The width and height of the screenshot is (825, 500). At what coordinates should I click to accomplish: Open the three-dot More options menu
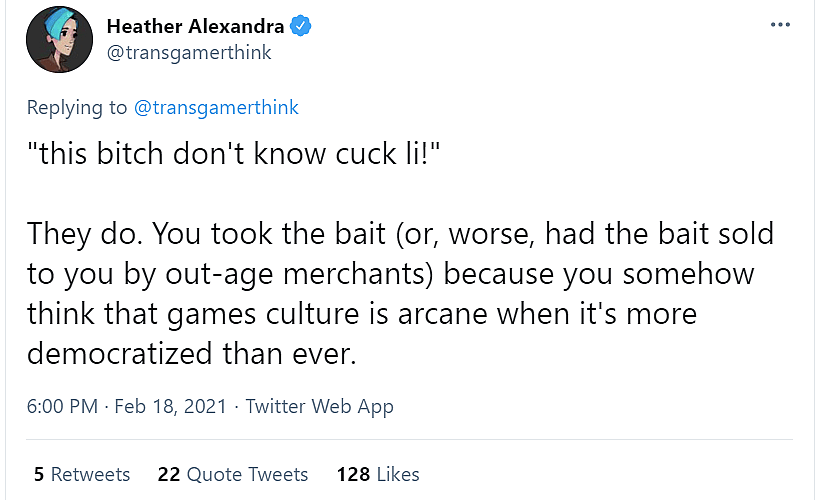(780, 25)
